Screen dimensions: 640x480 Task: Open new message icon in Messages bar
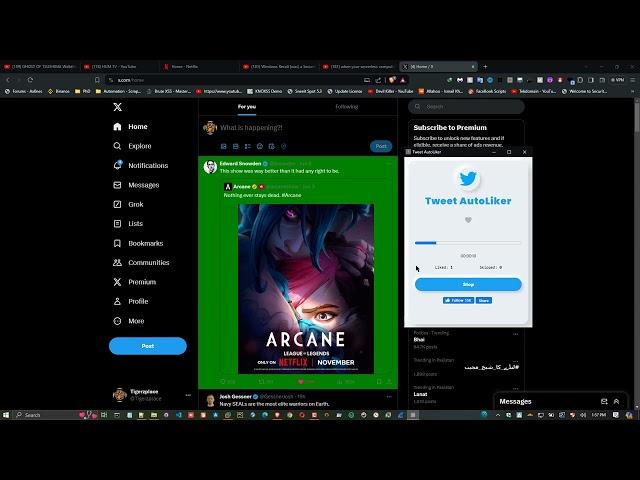(x=602, y=402)
